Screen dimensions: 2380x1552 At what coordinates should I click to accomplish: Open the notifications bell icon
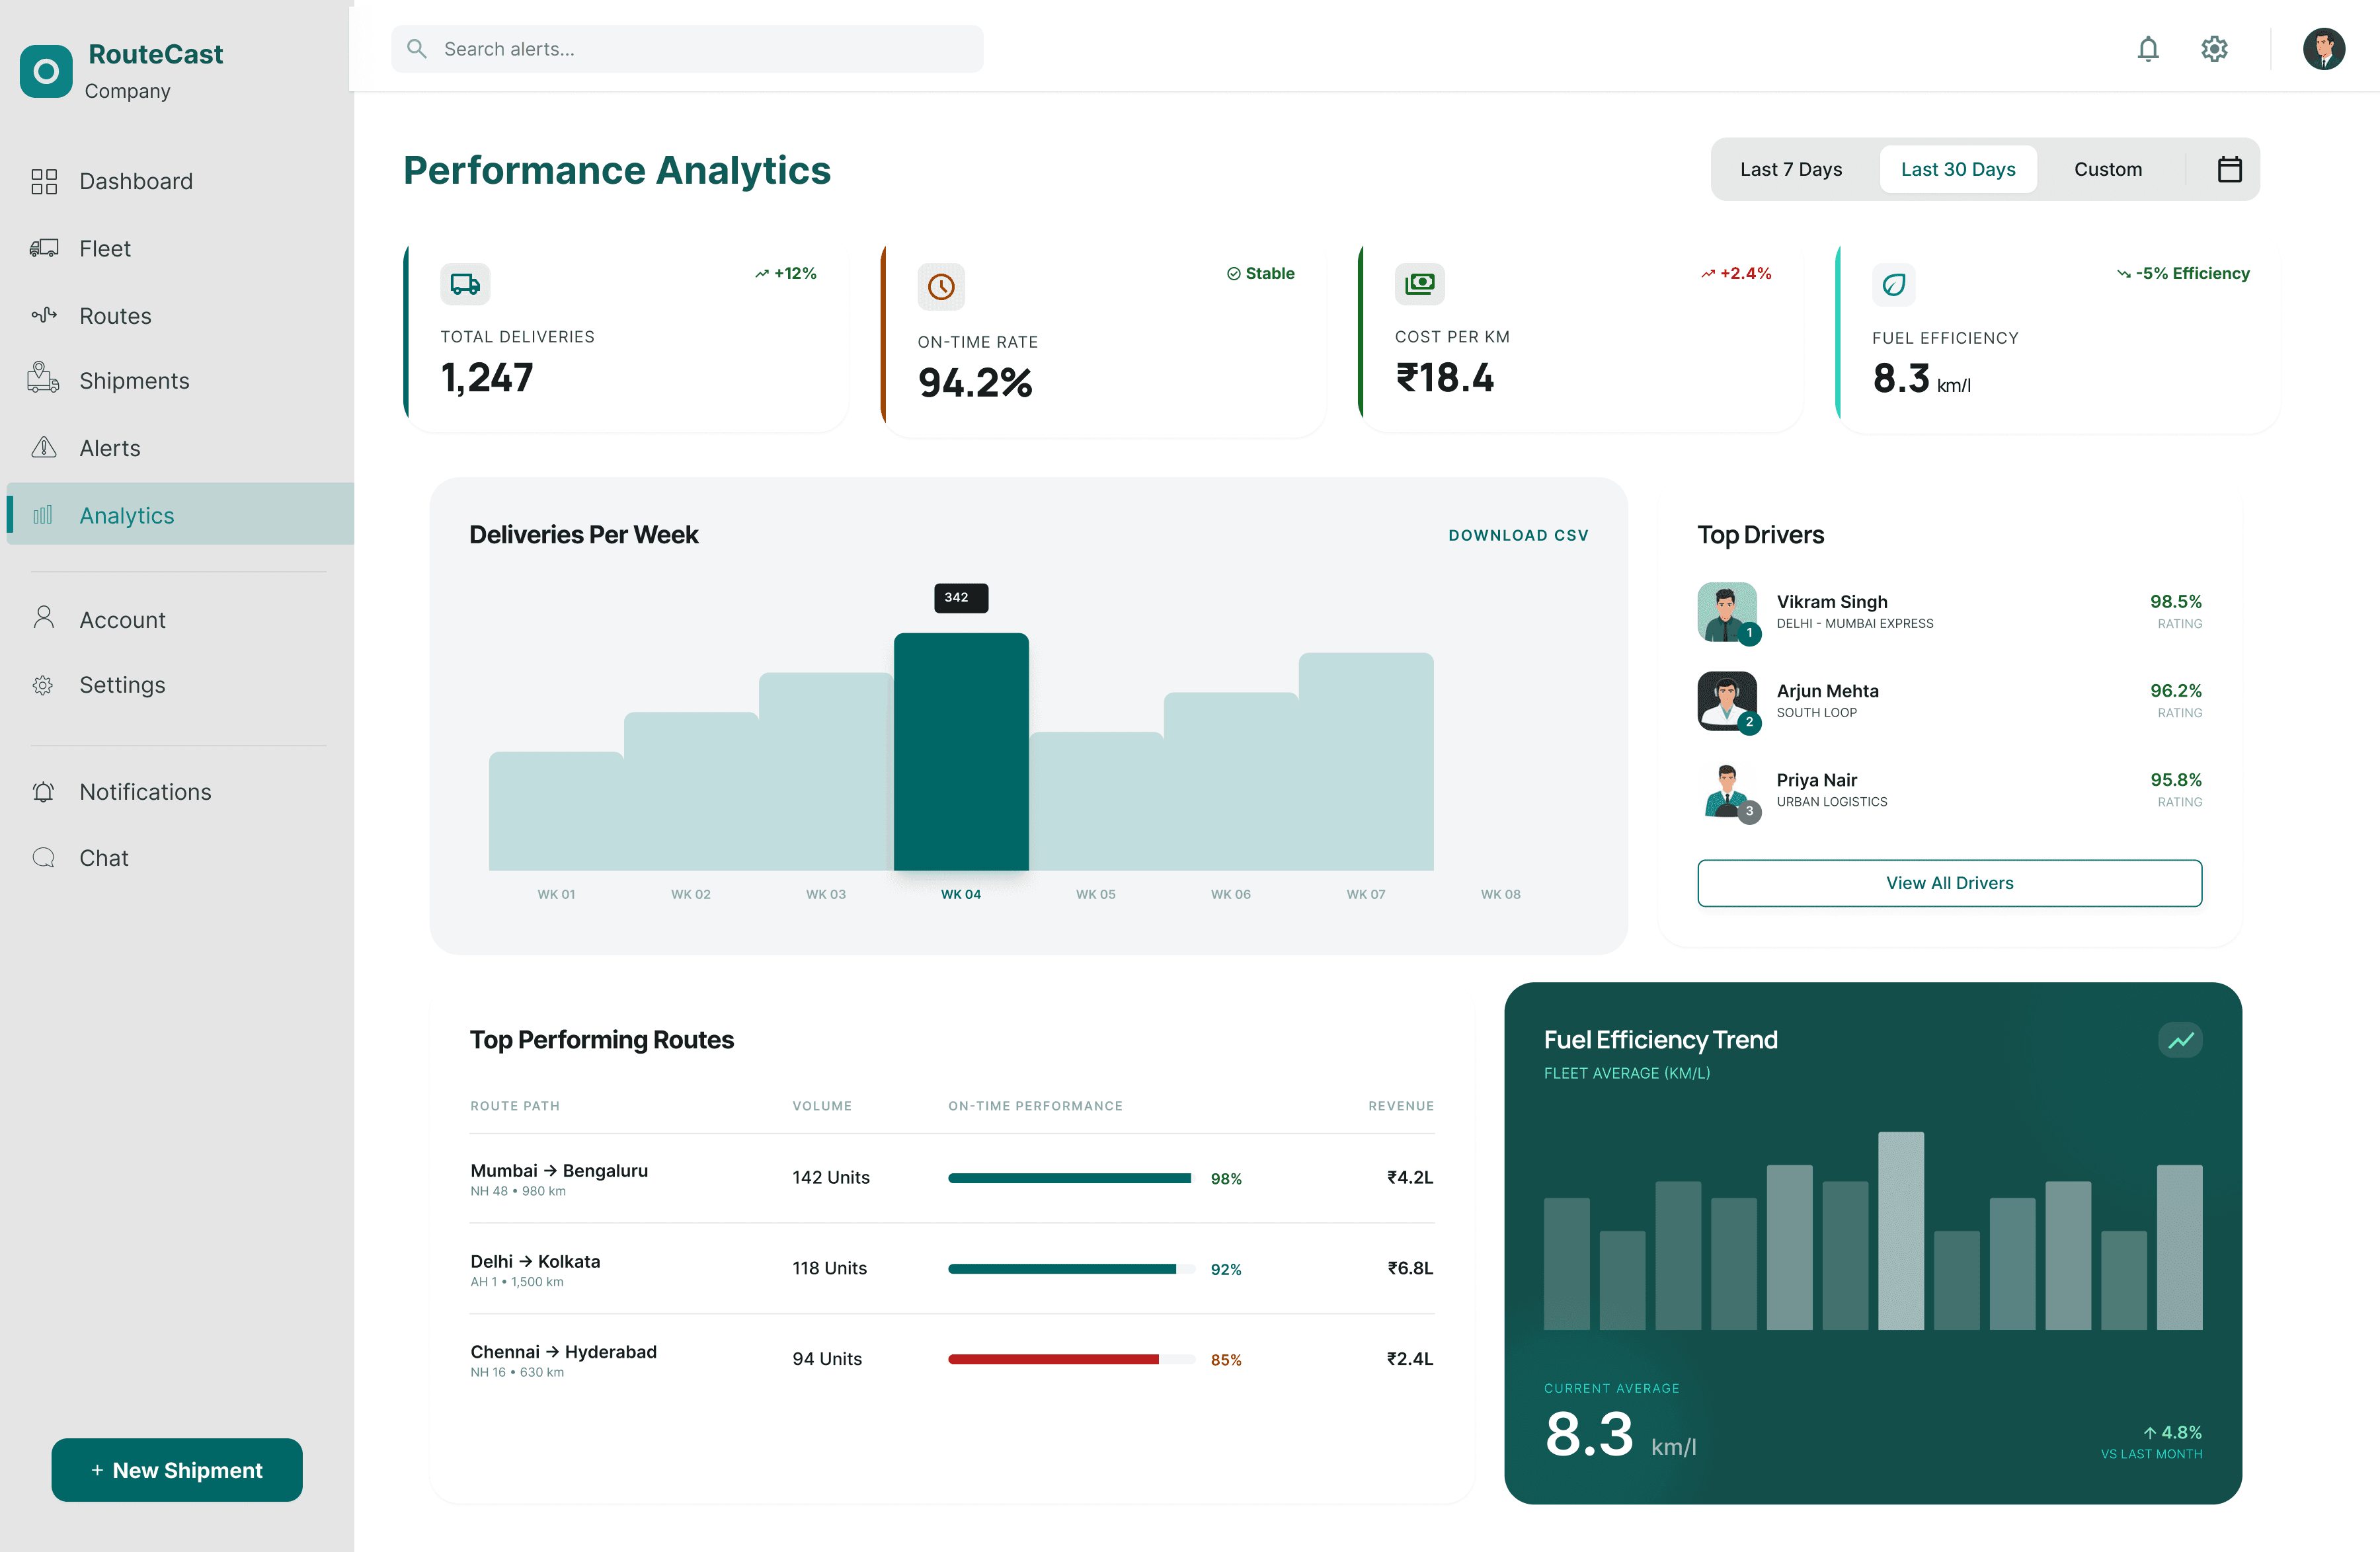point(2147,49)
